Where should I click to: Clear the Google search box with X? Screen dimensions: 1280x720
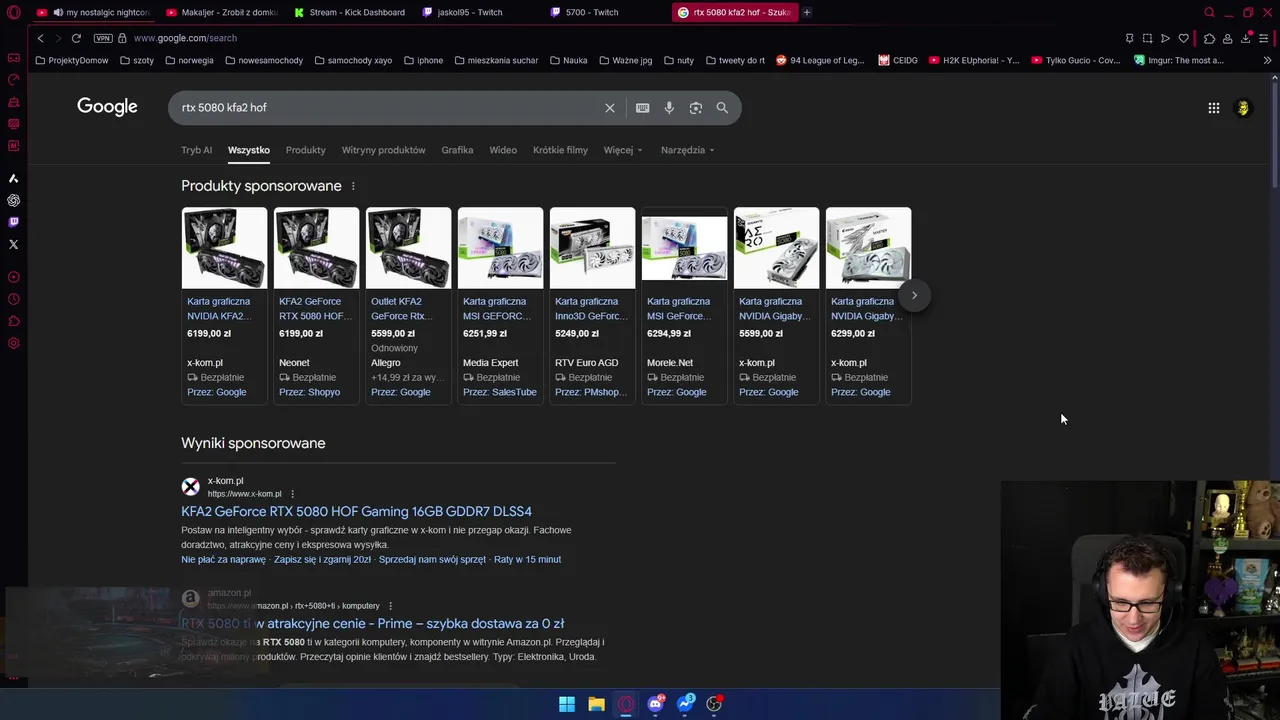coord(610,108)
